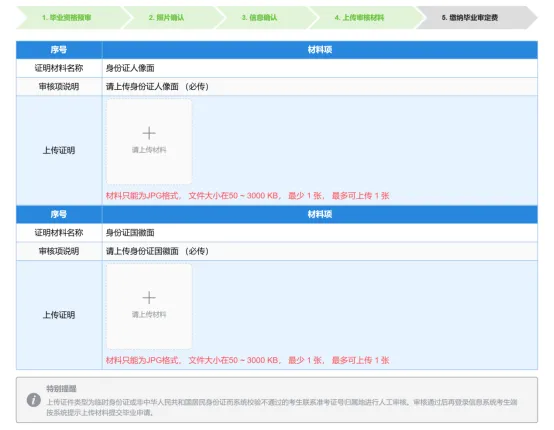This screenshot has width=554, height=430.
Task: Click 请上传身份证人像面 (必传) description
Action: click(x=157, y=87)
